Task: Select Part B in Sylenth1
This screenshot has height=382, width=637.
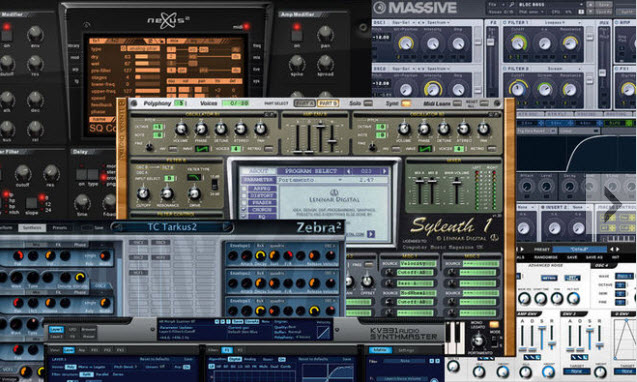Action: click(327, 103)
